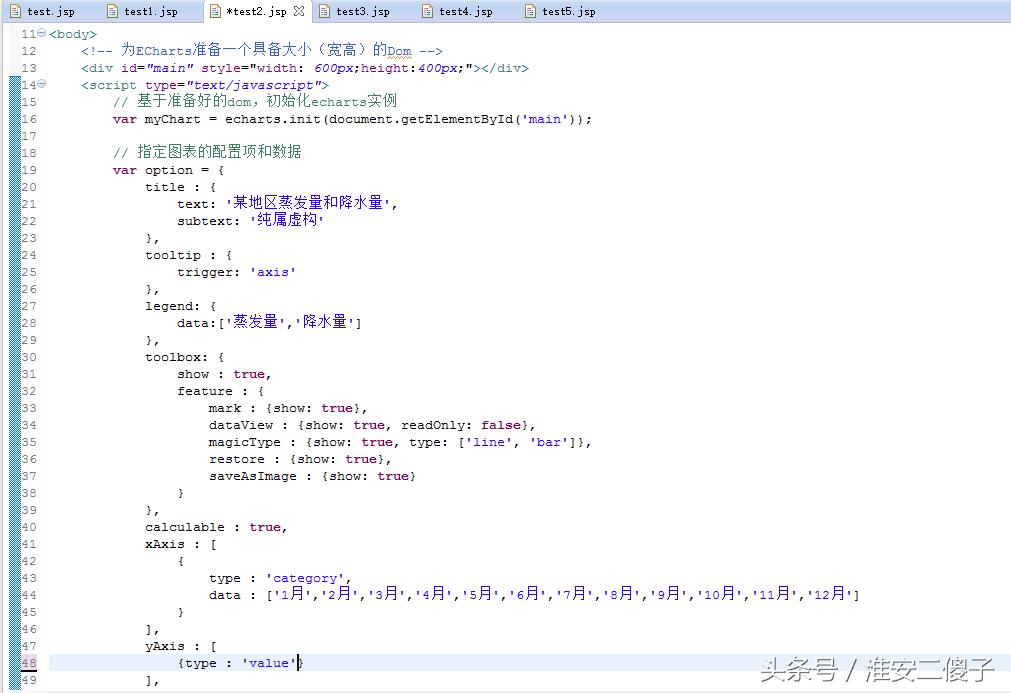Click the 'var option = {' line
The image size is (1011, 693).
(168, 170)
